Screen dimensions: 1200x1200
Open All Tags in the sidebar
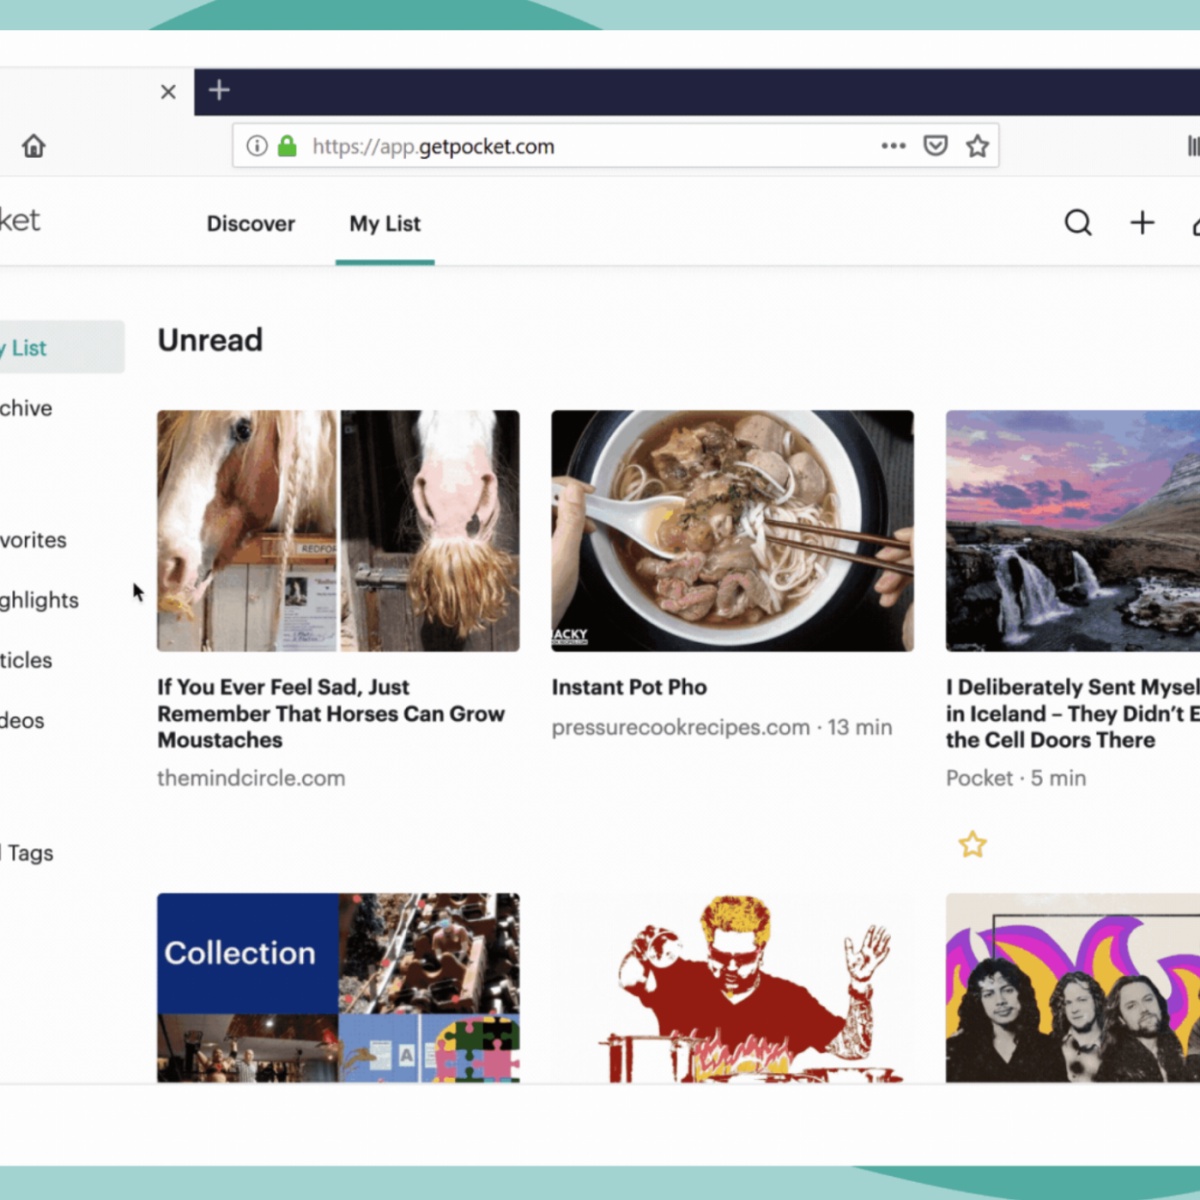point(27,853)
